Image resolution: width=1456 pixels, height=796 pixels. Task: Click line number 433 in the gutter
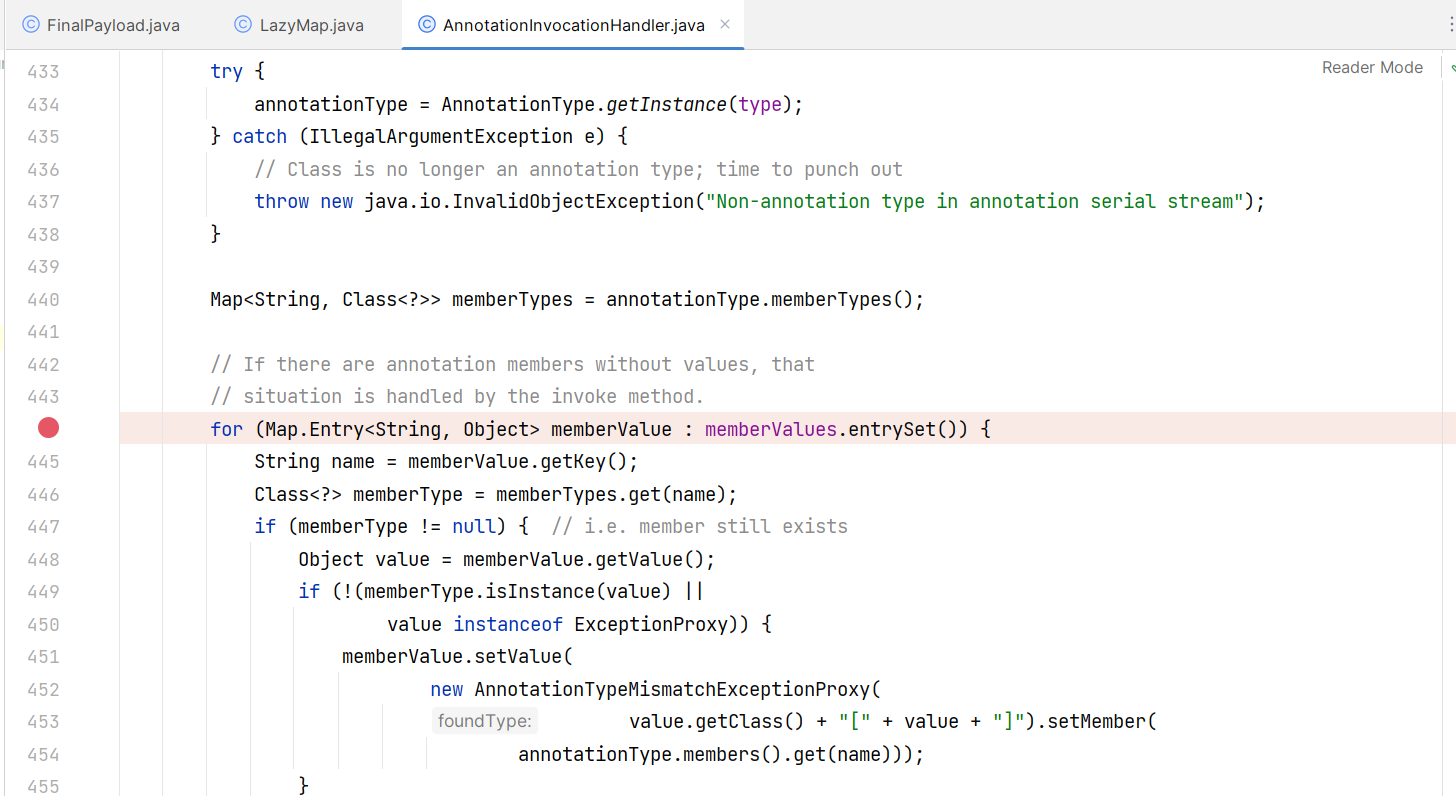click(x=43, y=72)
